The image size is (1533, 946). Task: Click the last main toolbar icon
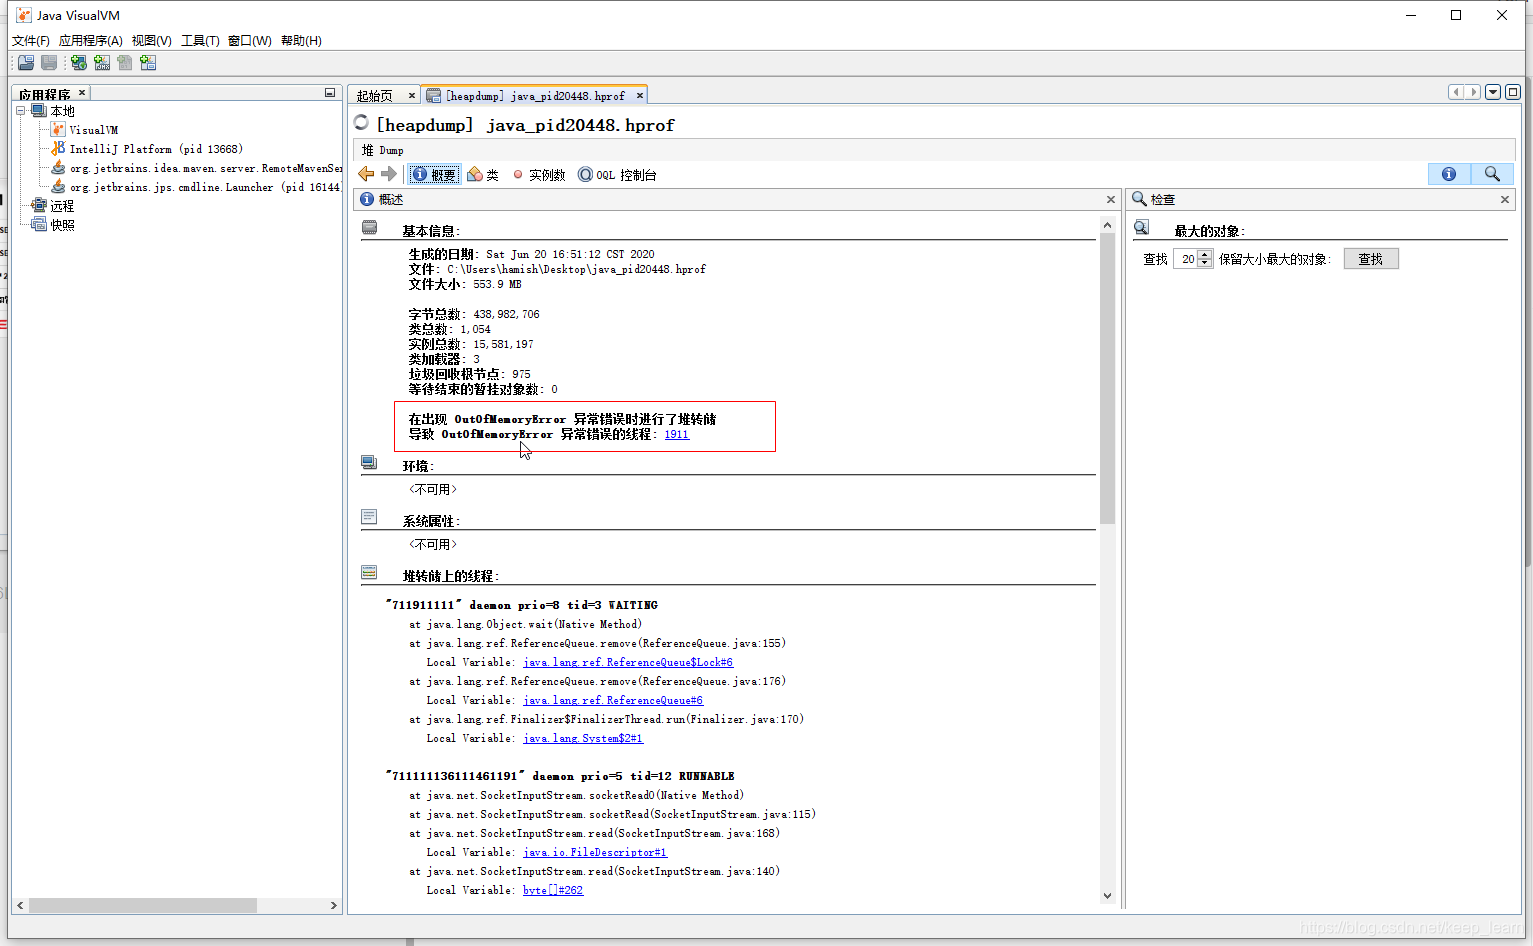pos(148,63)
